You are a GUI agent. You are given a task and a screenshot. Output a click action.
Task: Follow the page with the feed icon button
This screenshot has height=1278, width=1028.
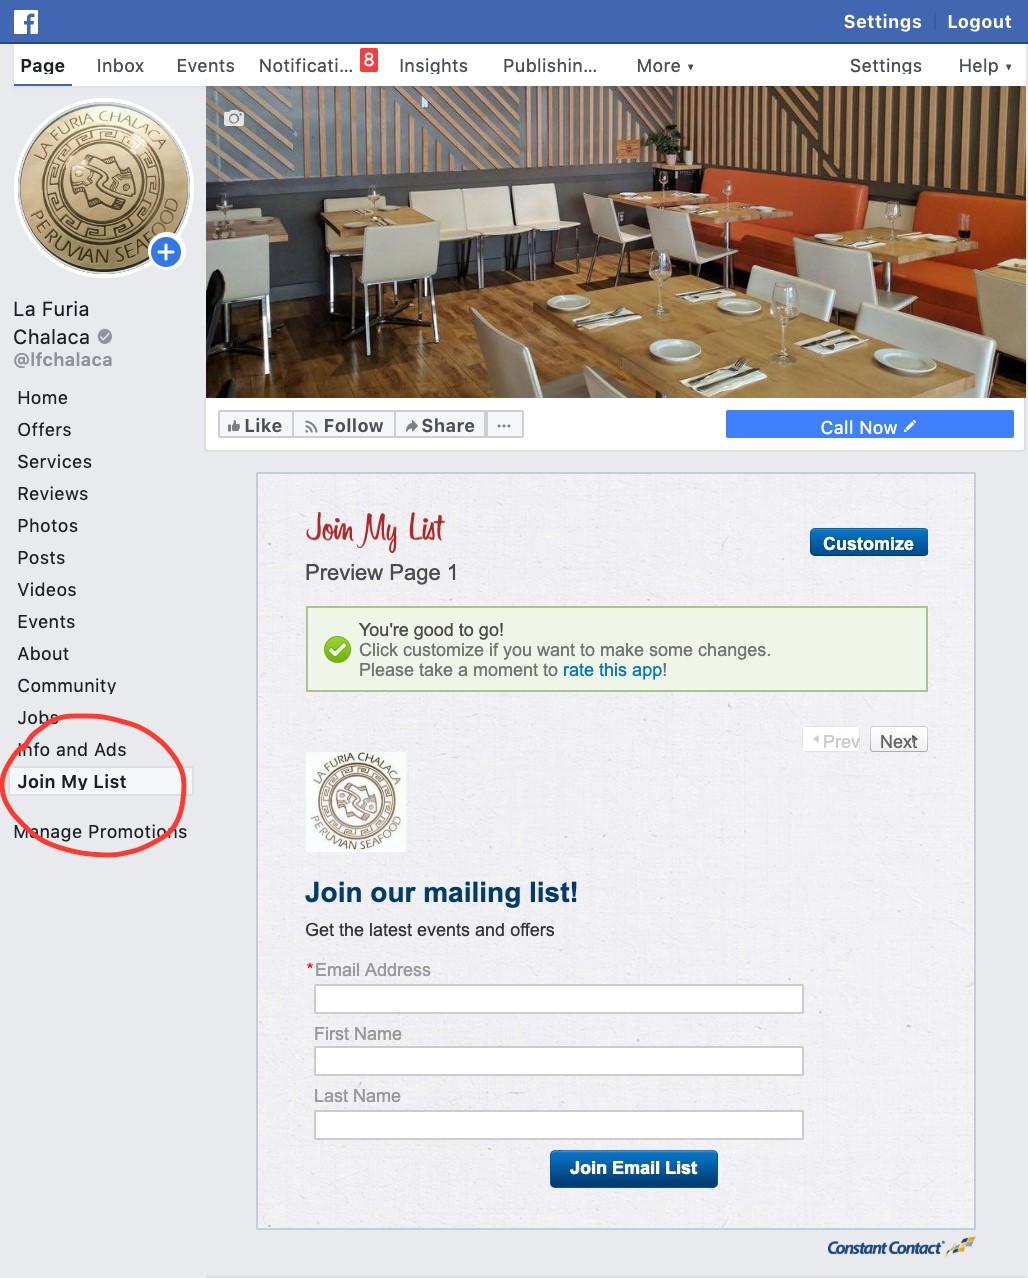344,425
